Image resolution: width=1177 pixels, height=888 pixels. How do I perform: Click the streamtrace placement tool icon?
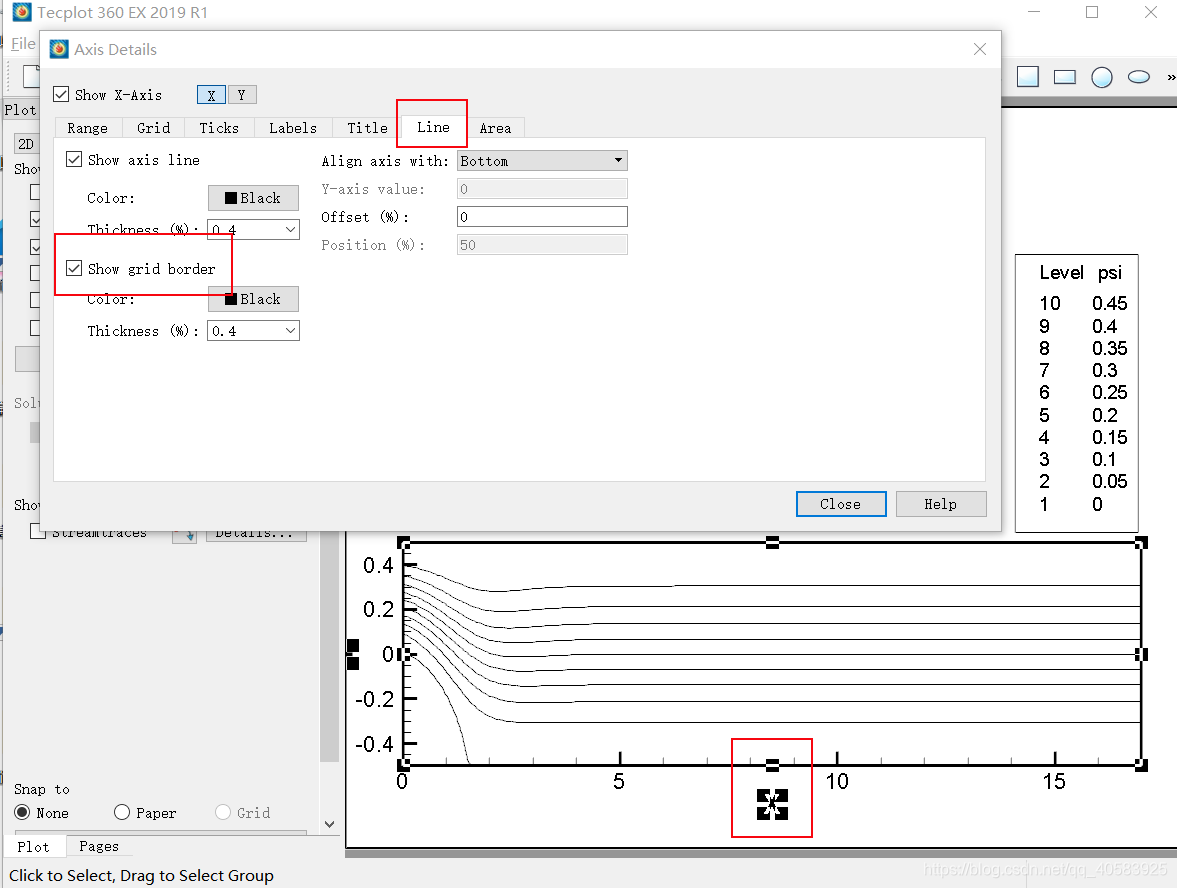pos(184,534)
